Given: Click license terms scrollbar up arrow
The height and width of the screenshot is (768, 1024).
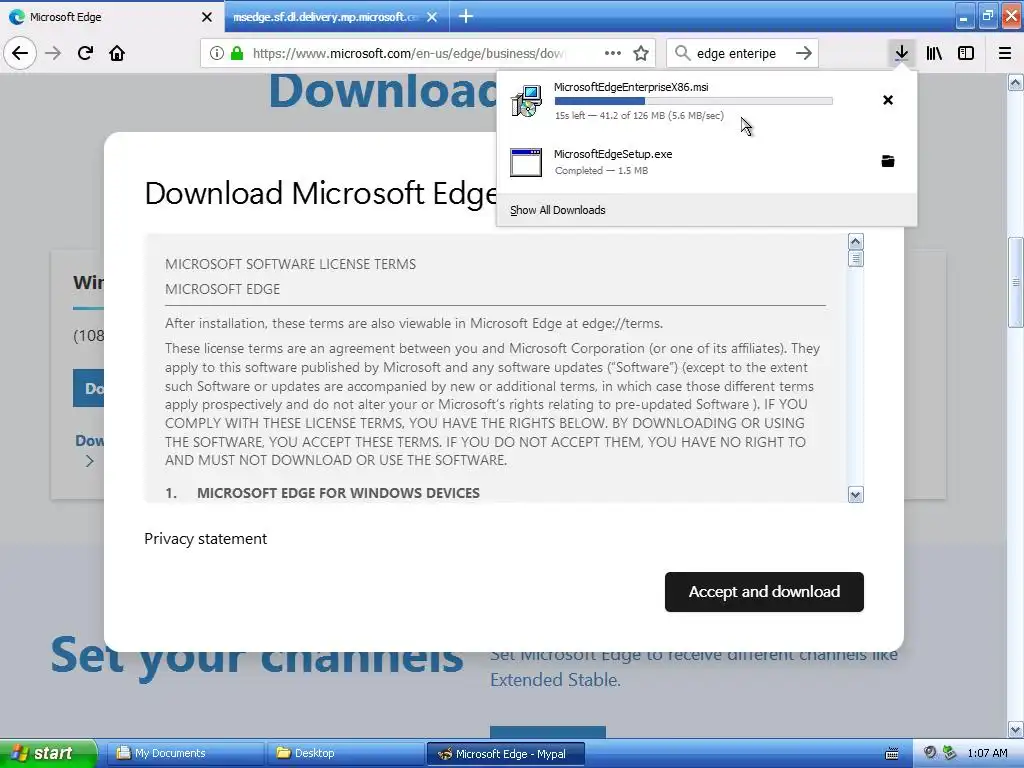Looking at the screenshot, I should pyautogui.click(x=856, y=242).
